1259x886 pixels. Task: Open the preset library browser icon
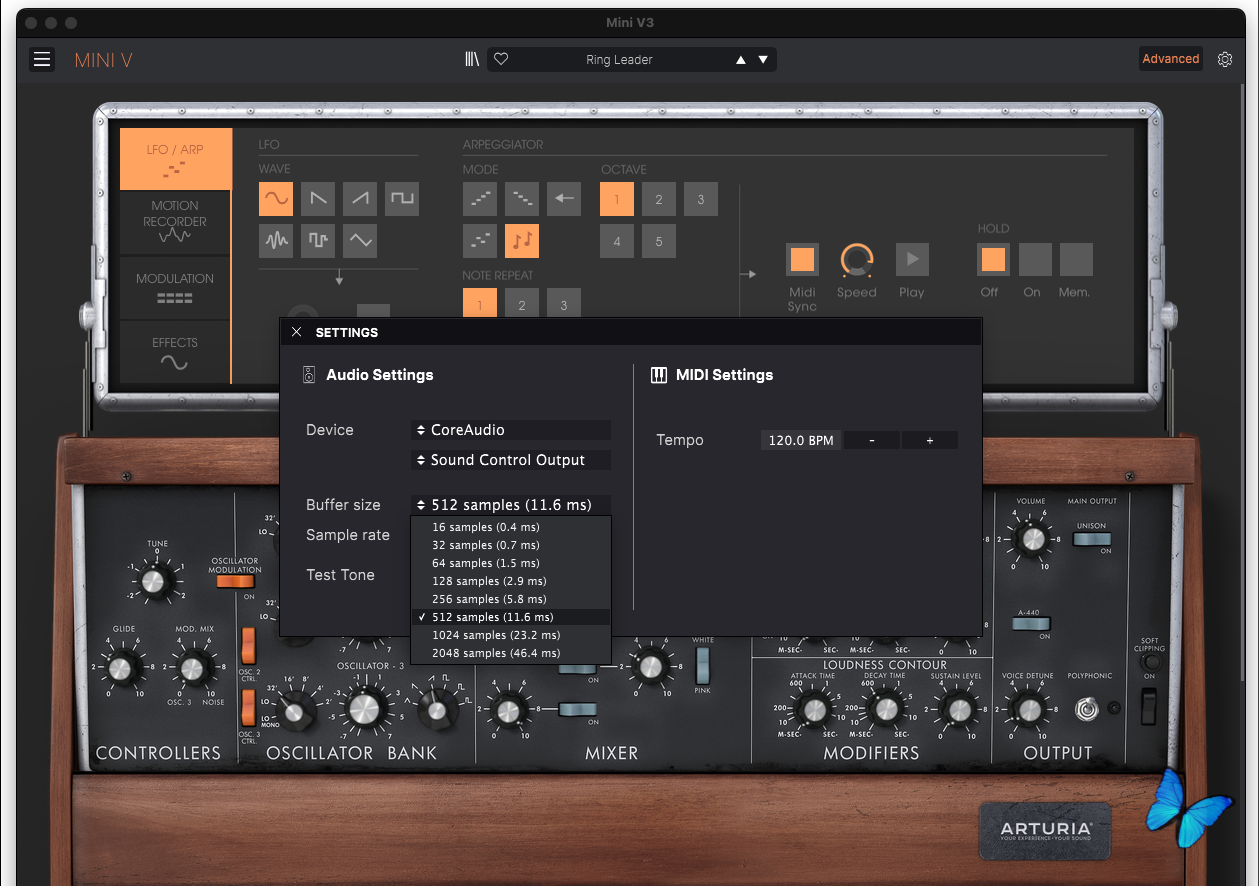tap(472, 60)
